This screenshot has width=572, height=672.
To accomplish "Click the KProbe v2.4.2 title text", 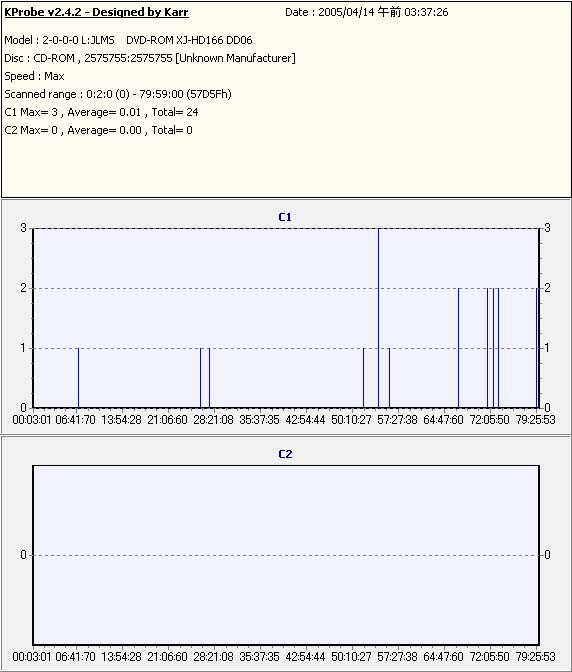I will [96, 12].
